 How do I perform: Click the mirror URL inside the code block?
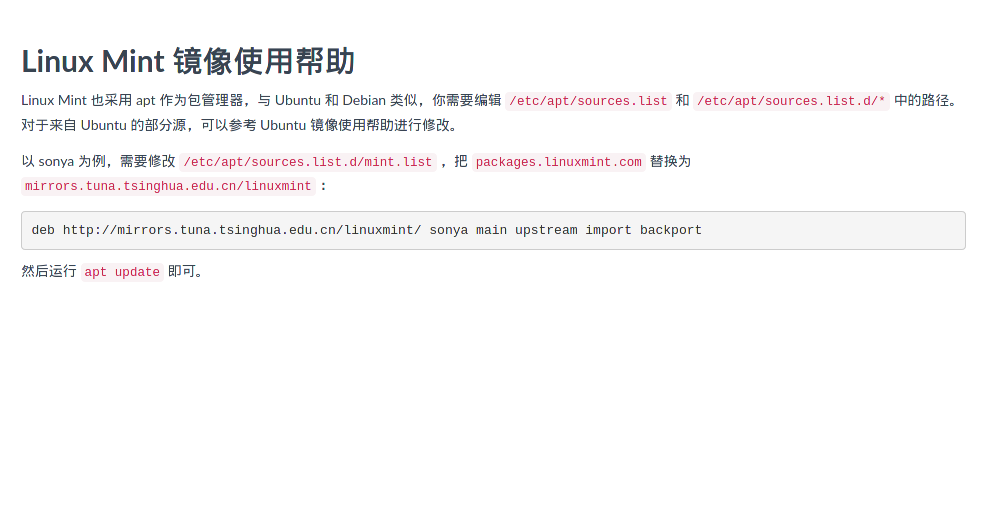point(241,230)
